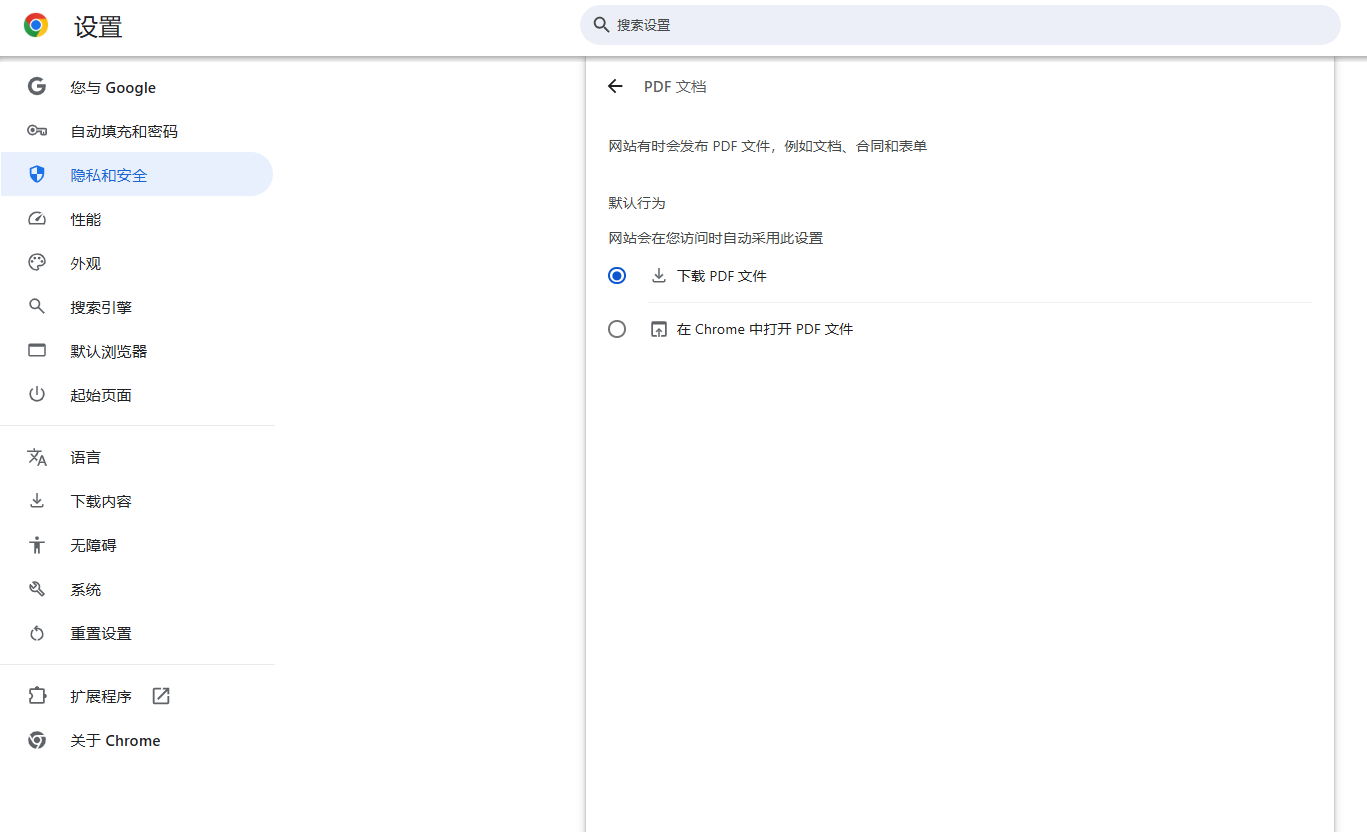Open the 性能 settings section
Image resolution: width=1367 pixels, height=832 pixels.
click(x=137, y=219)
